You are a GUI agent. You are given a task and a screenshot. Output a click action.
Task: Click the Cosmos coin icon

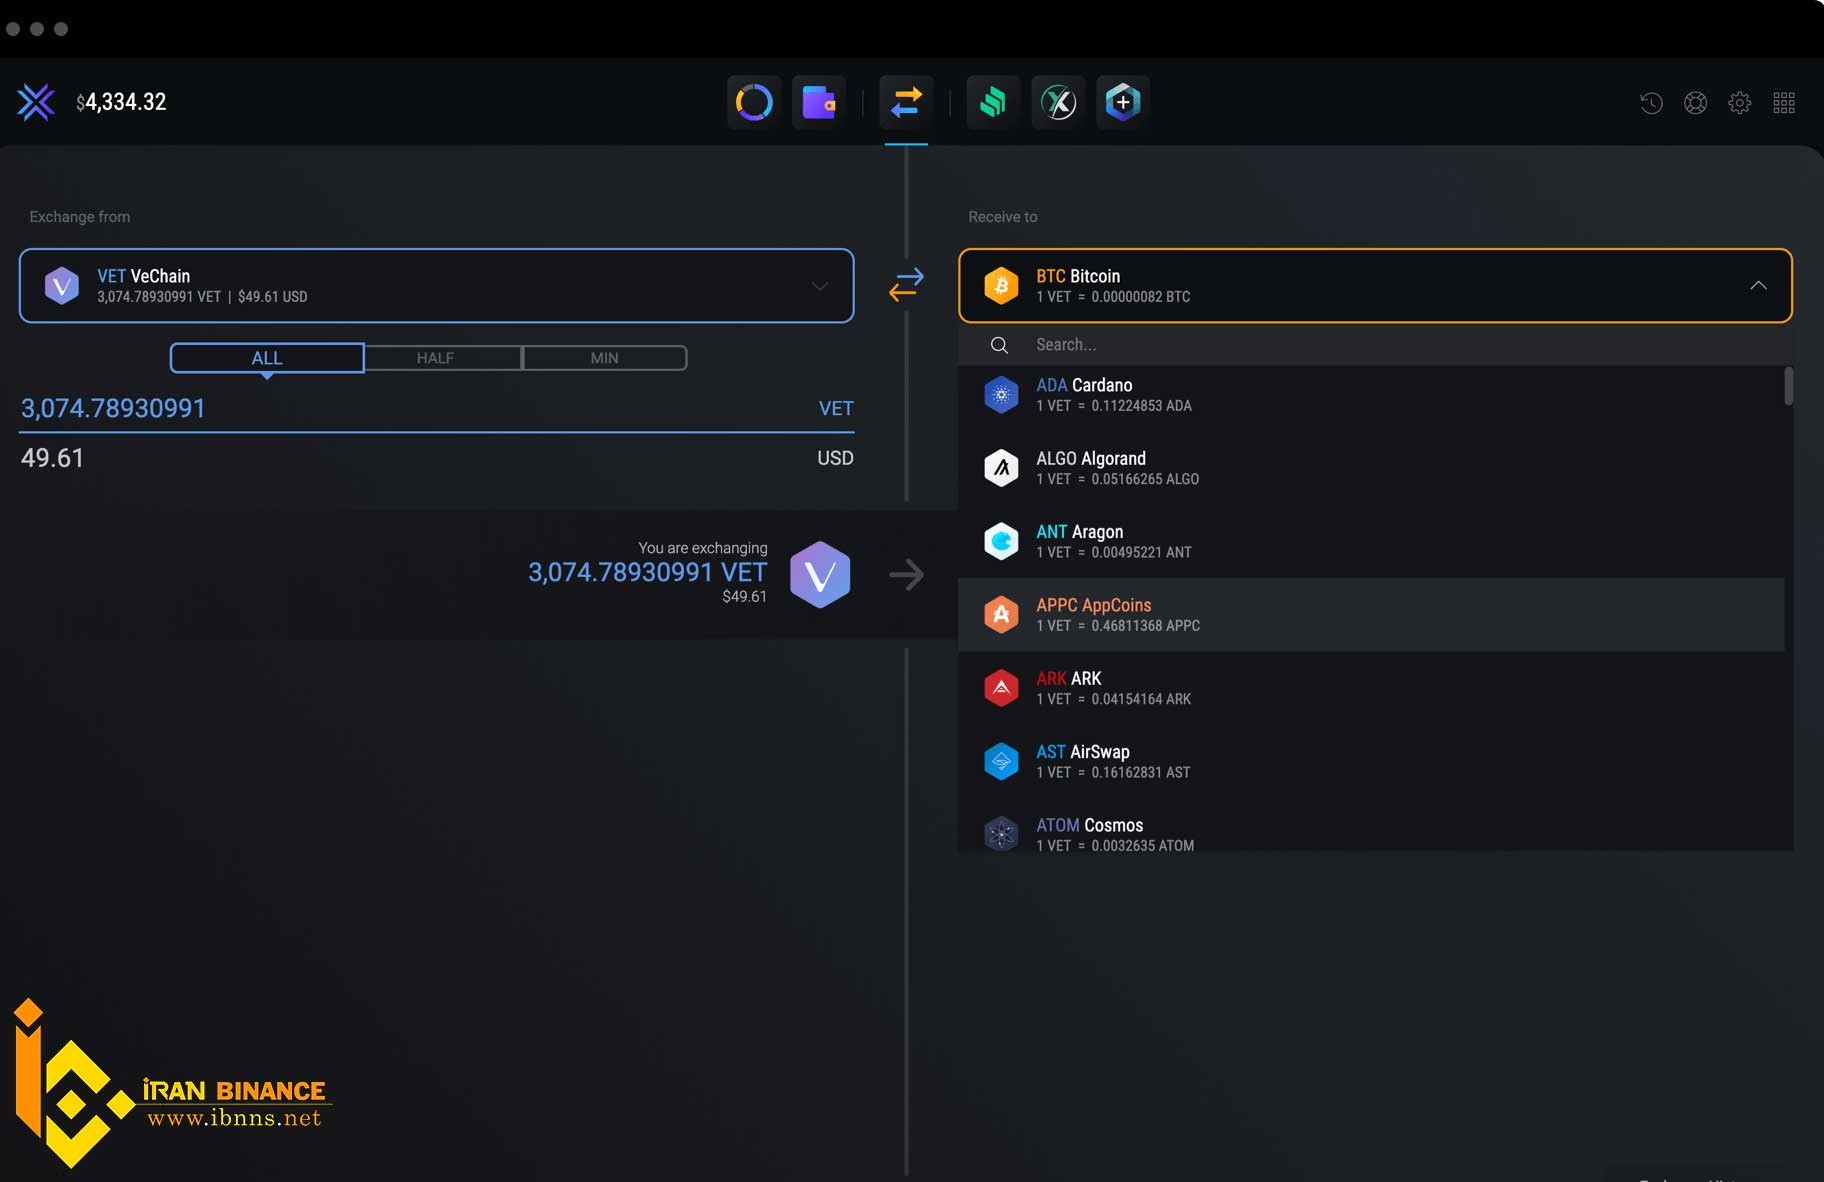1001,834
